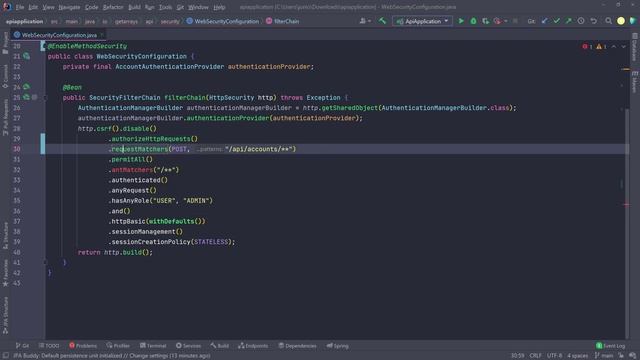Click the filterChain breadcrumb

[283, 21]
